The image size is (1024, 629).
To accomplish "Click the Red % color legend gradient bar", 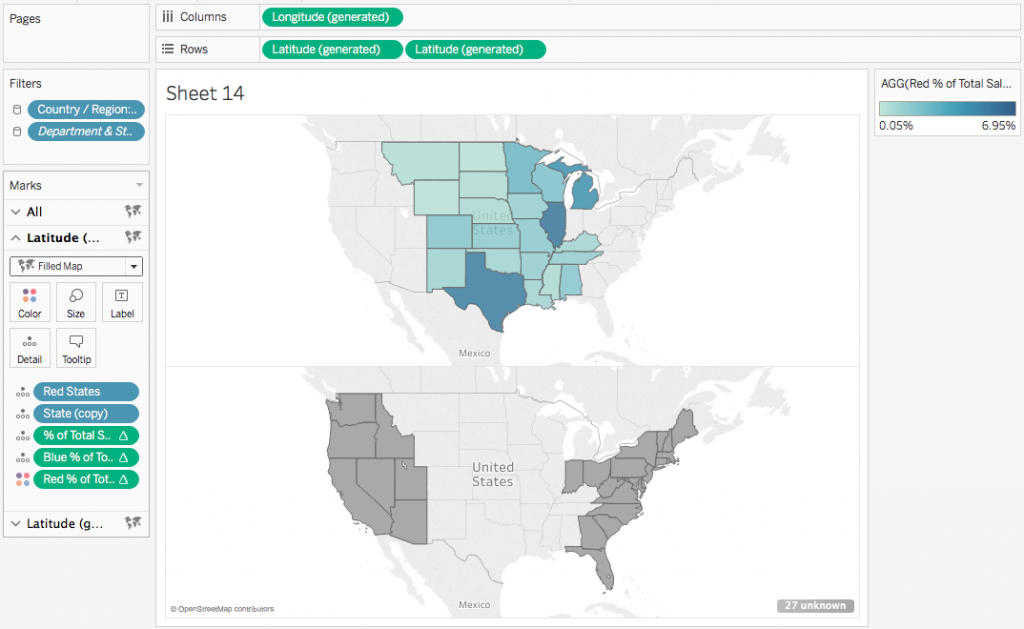I will pos(947,109).
